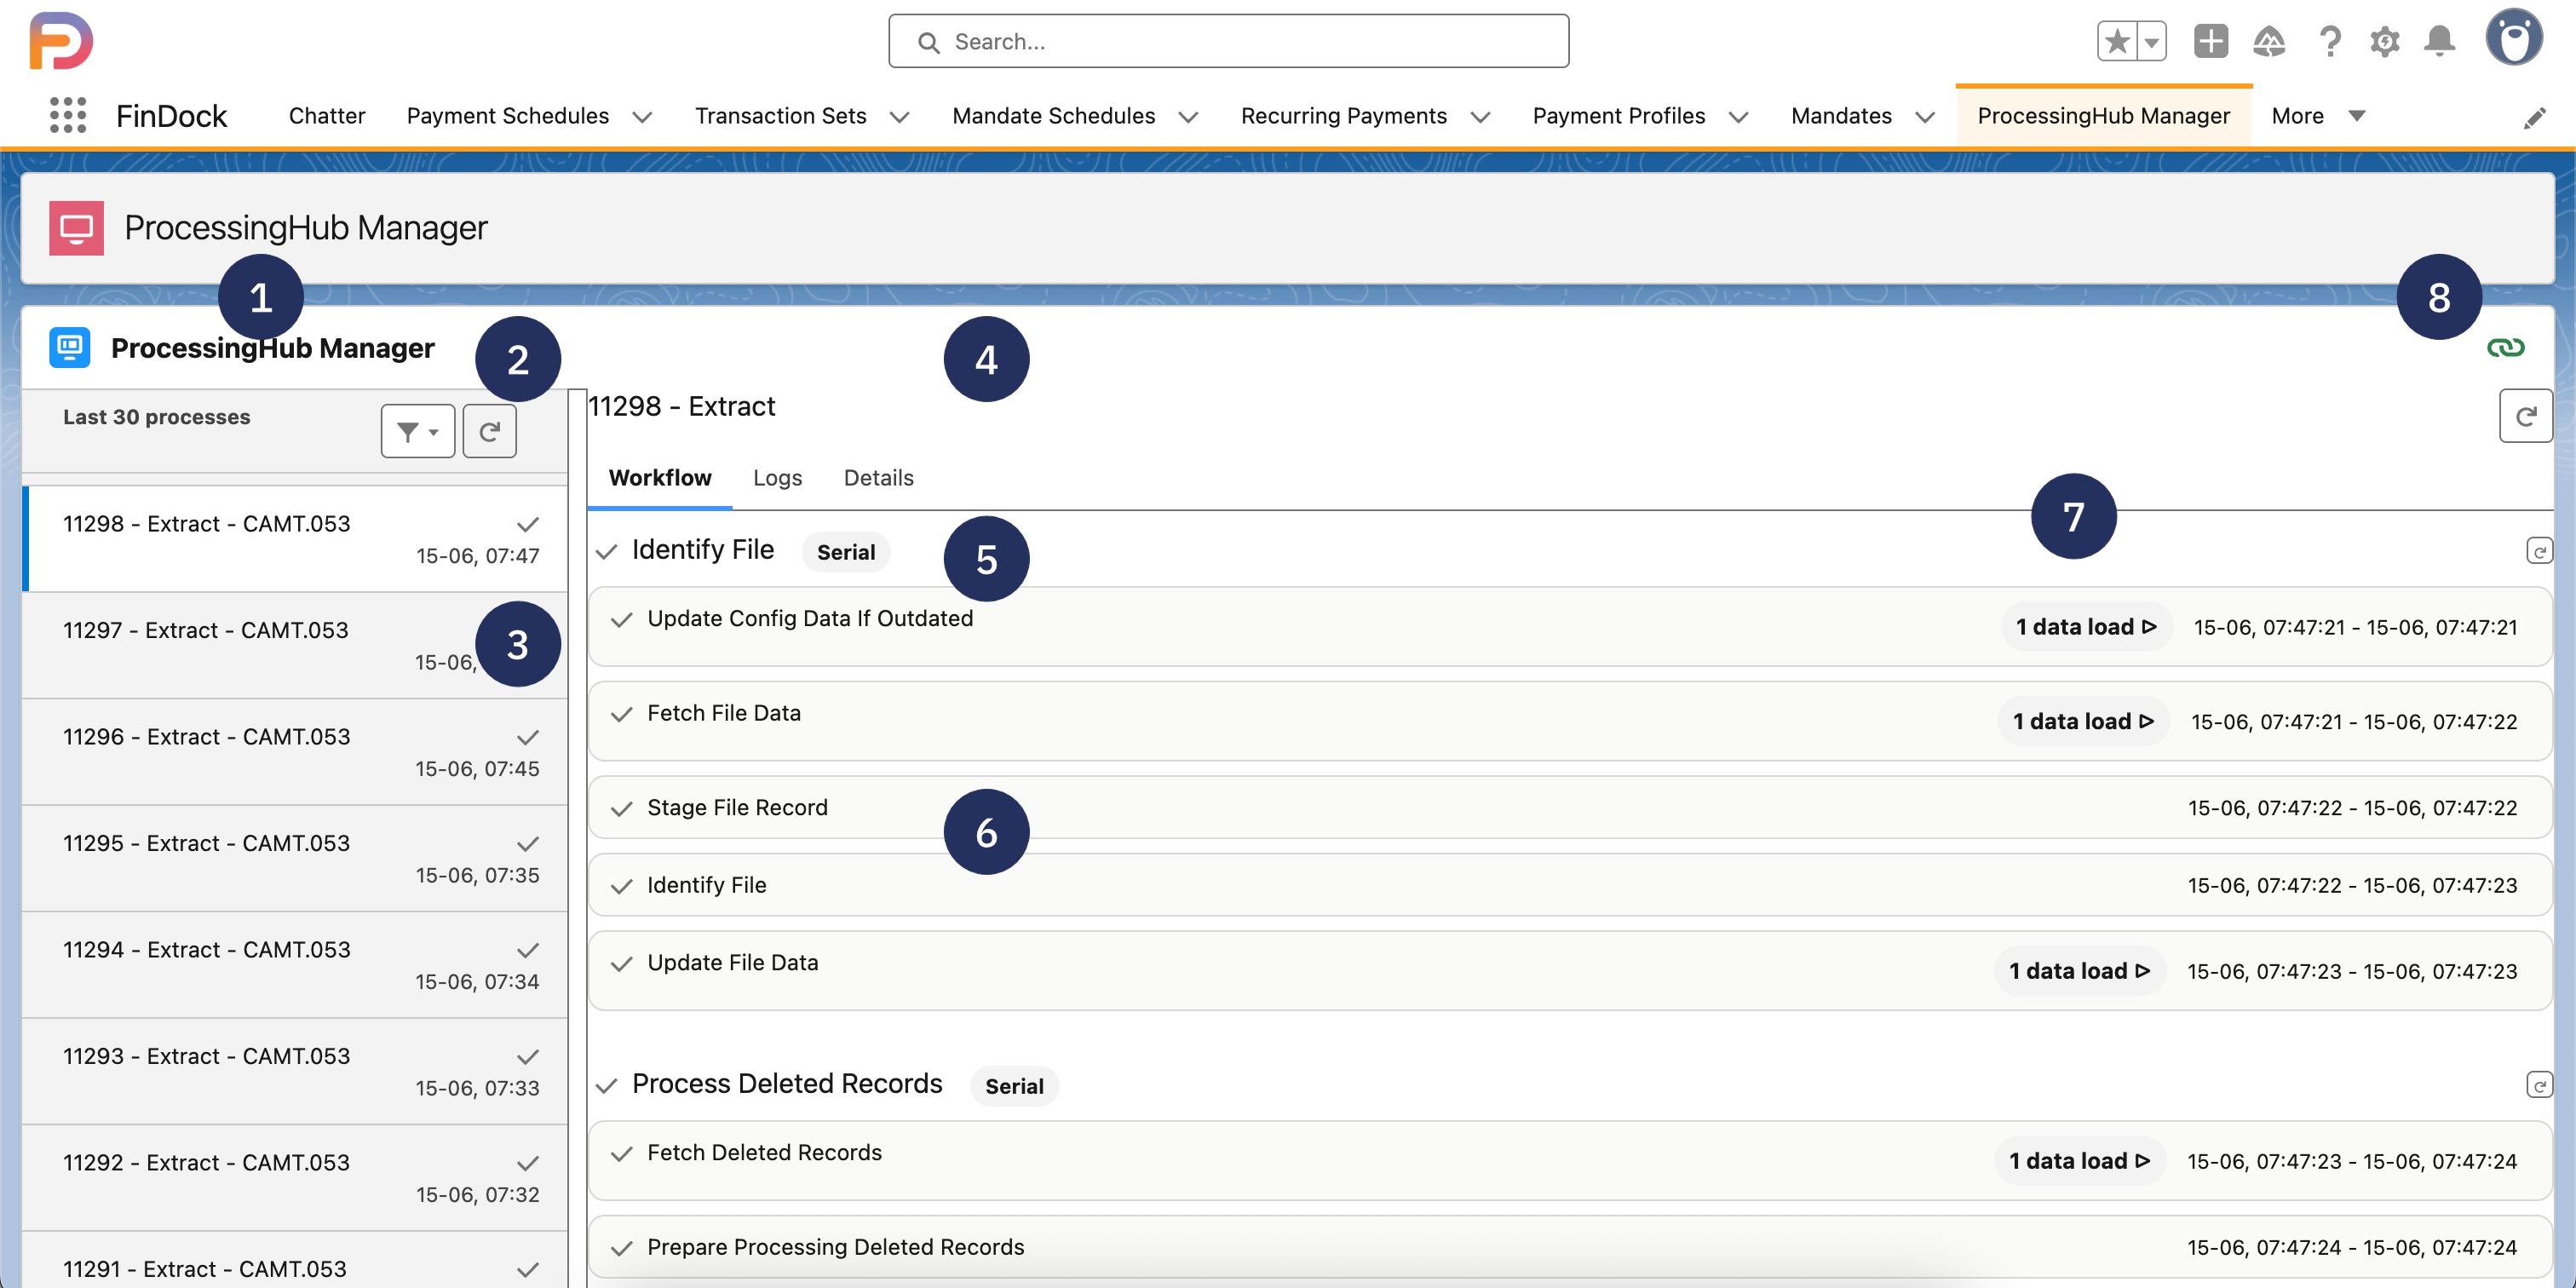Open the Trailhead guidance icon

click(2270, 41)
